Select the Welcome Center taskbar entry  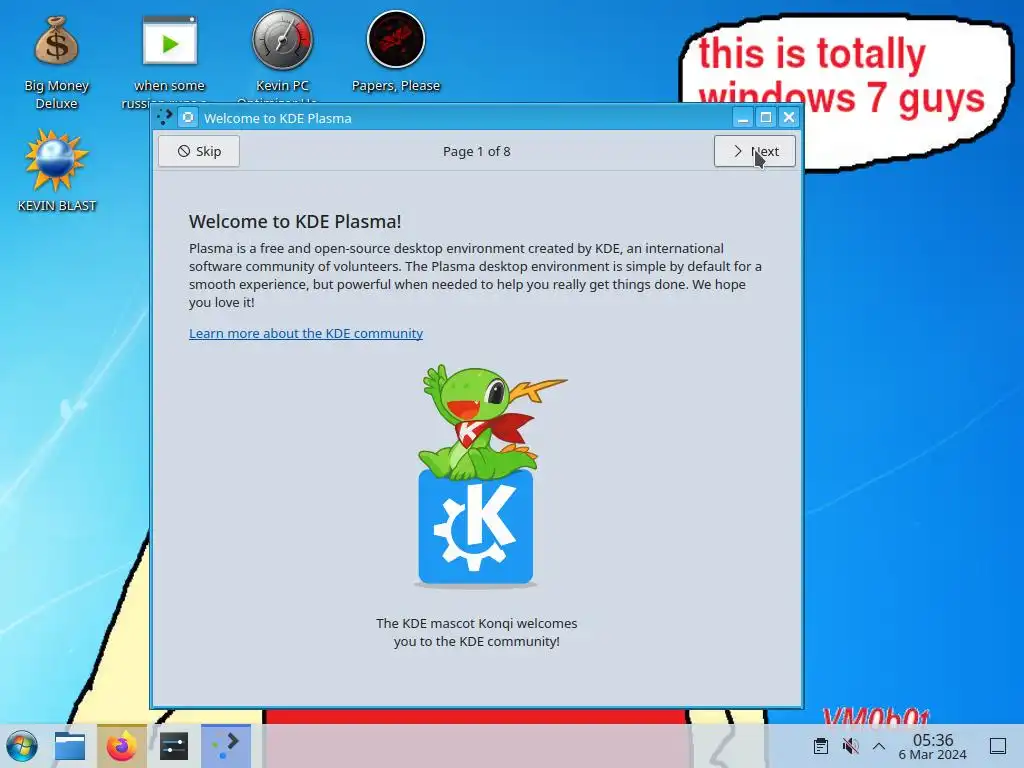226,746
